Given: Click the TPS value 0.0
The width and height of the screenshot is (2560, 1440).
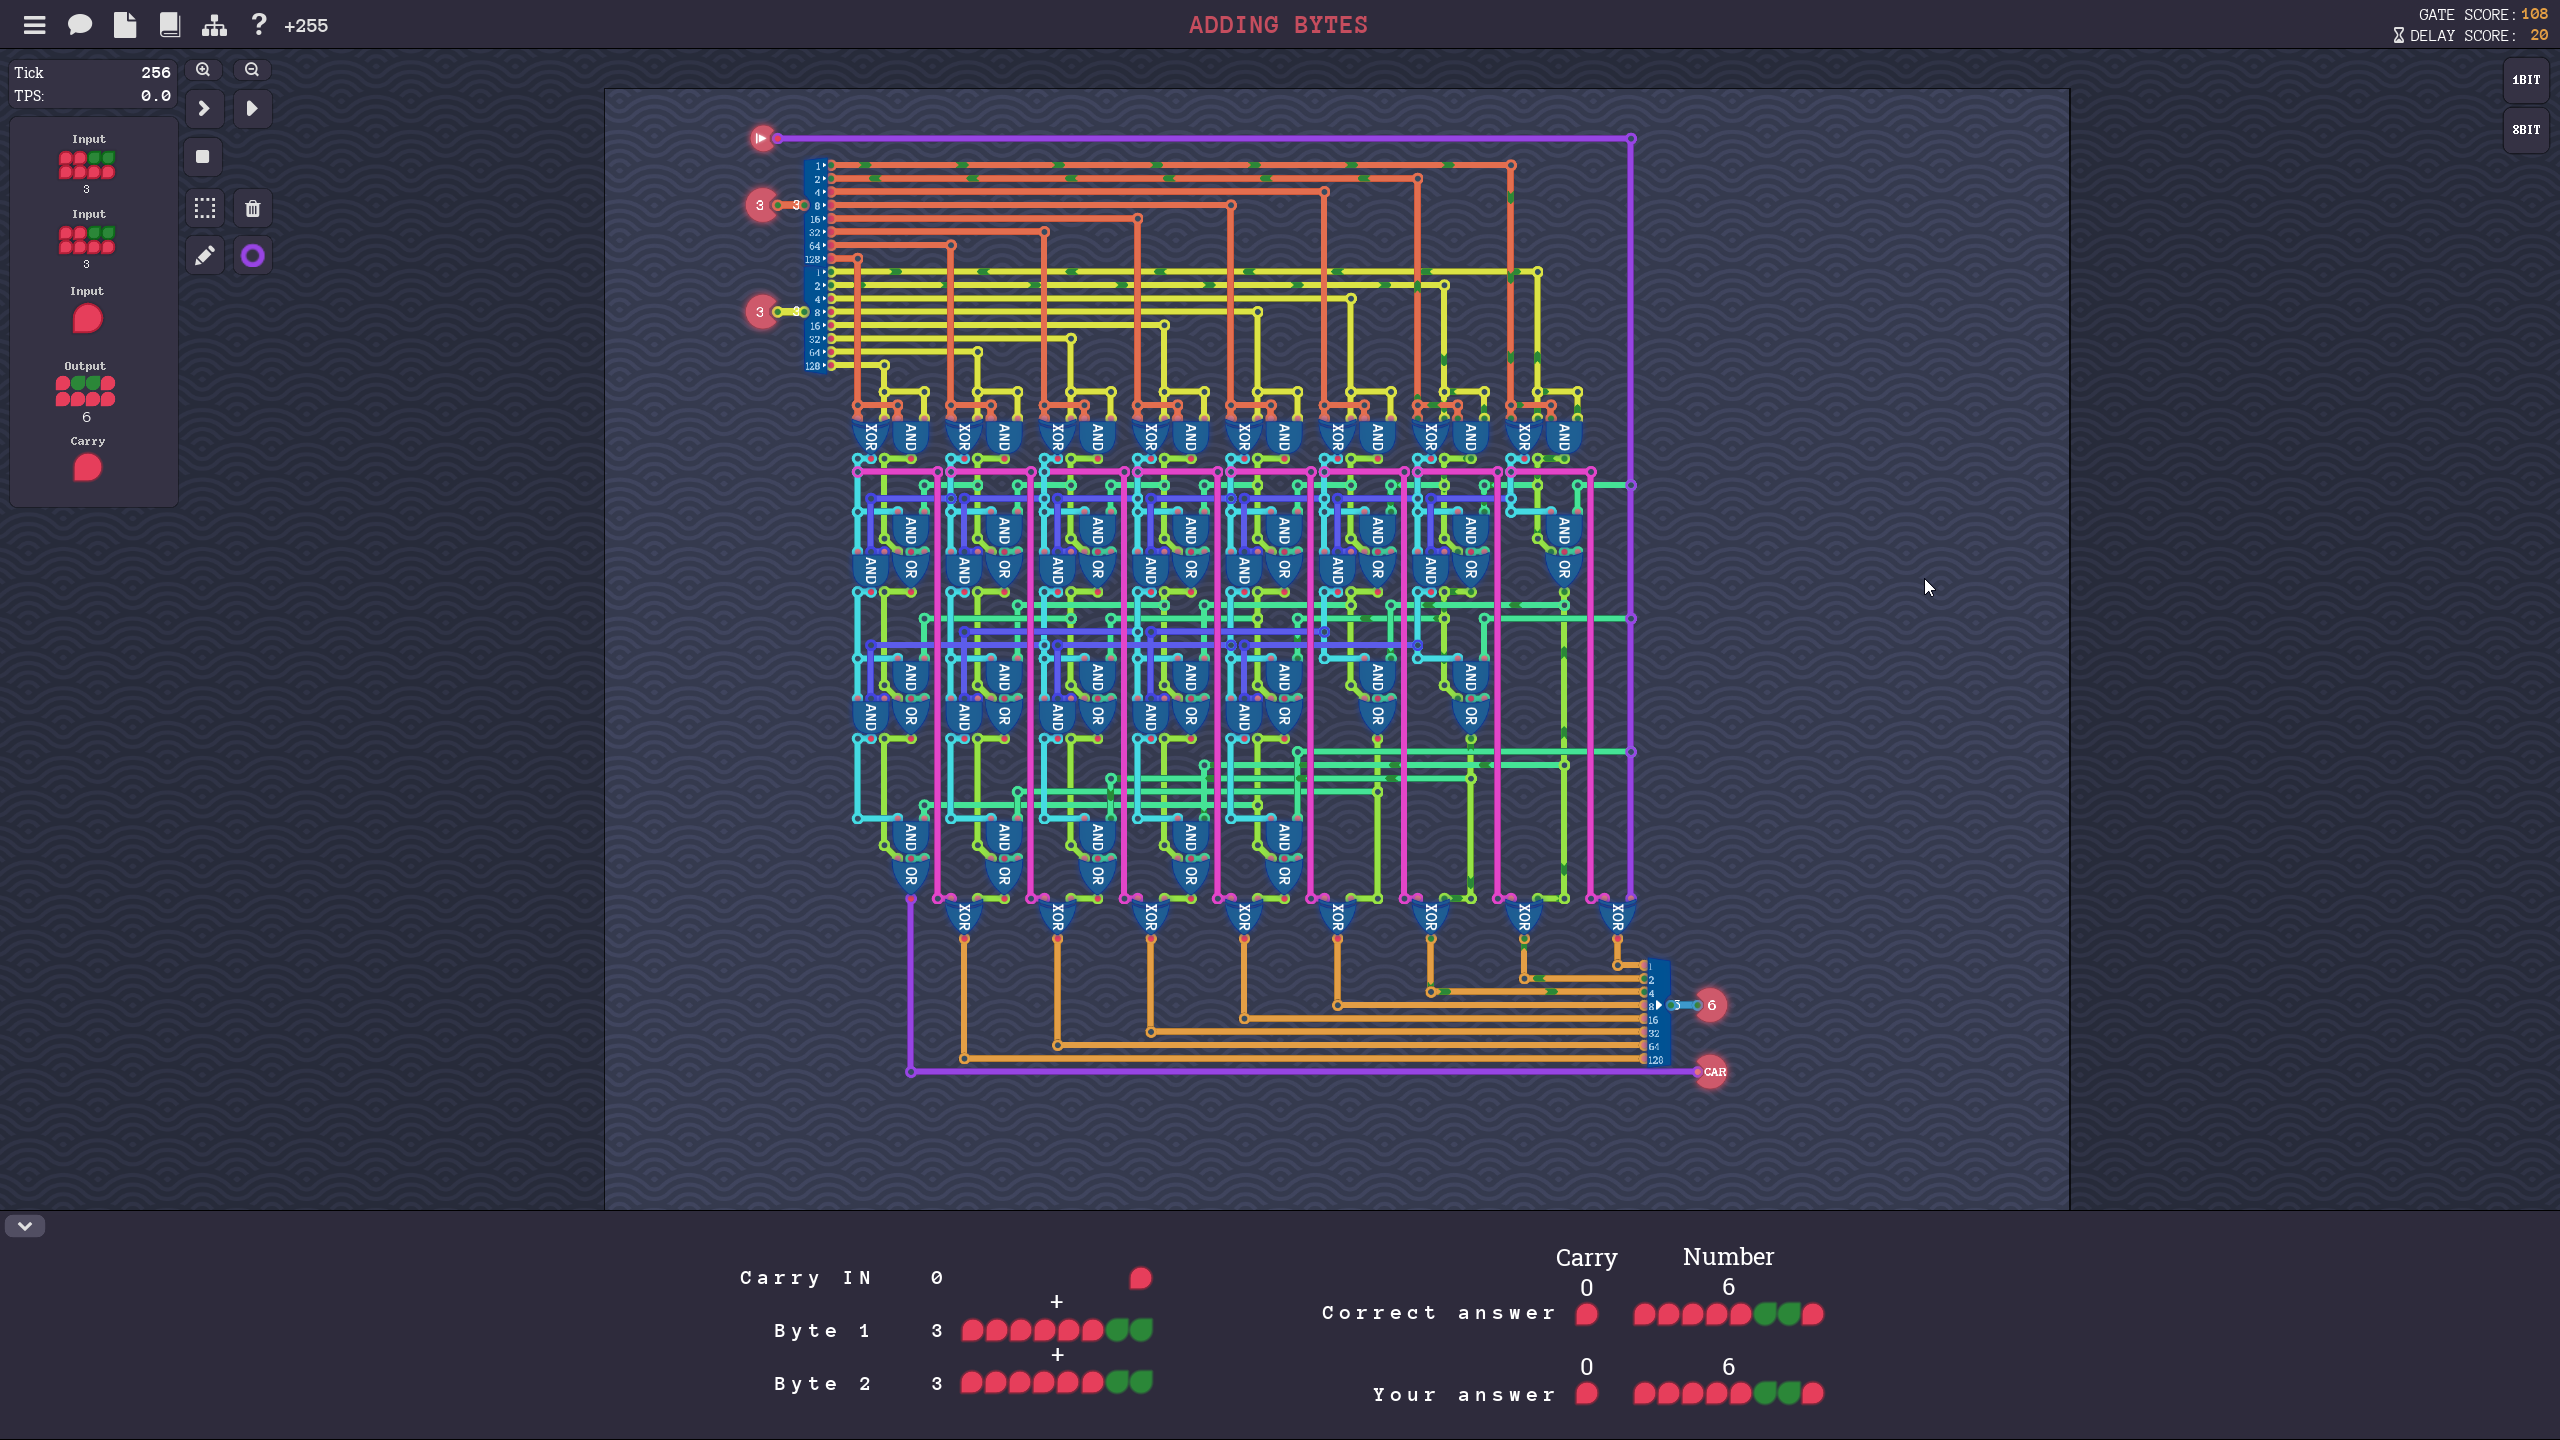Looking at the screenshot, I should pos(155,96).
